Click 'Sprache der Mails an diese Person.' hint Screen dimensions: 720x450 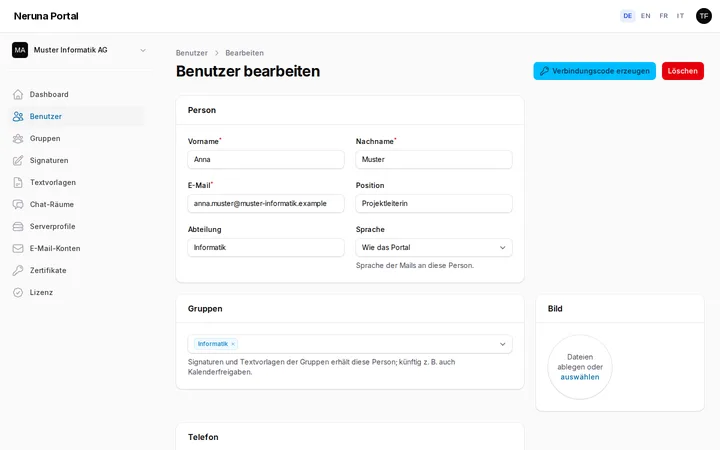(415, 265)
